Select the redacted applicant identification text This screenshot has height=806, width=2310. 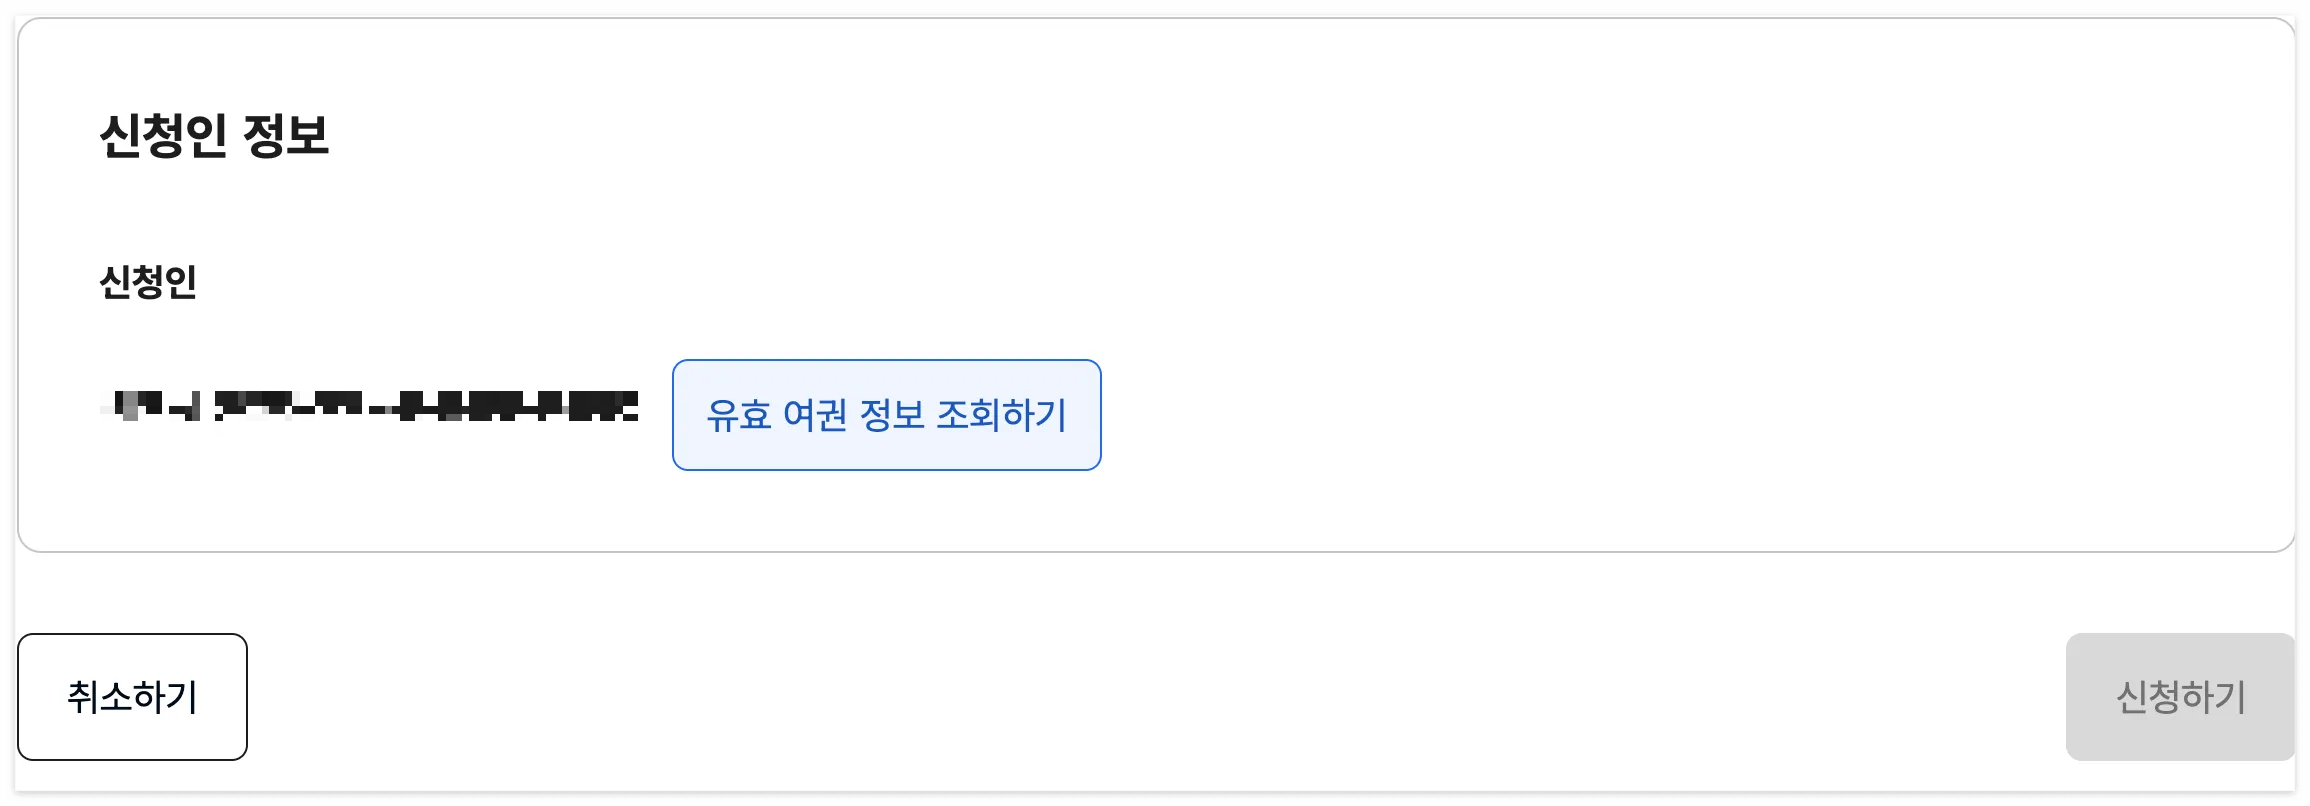coord(370,405)
